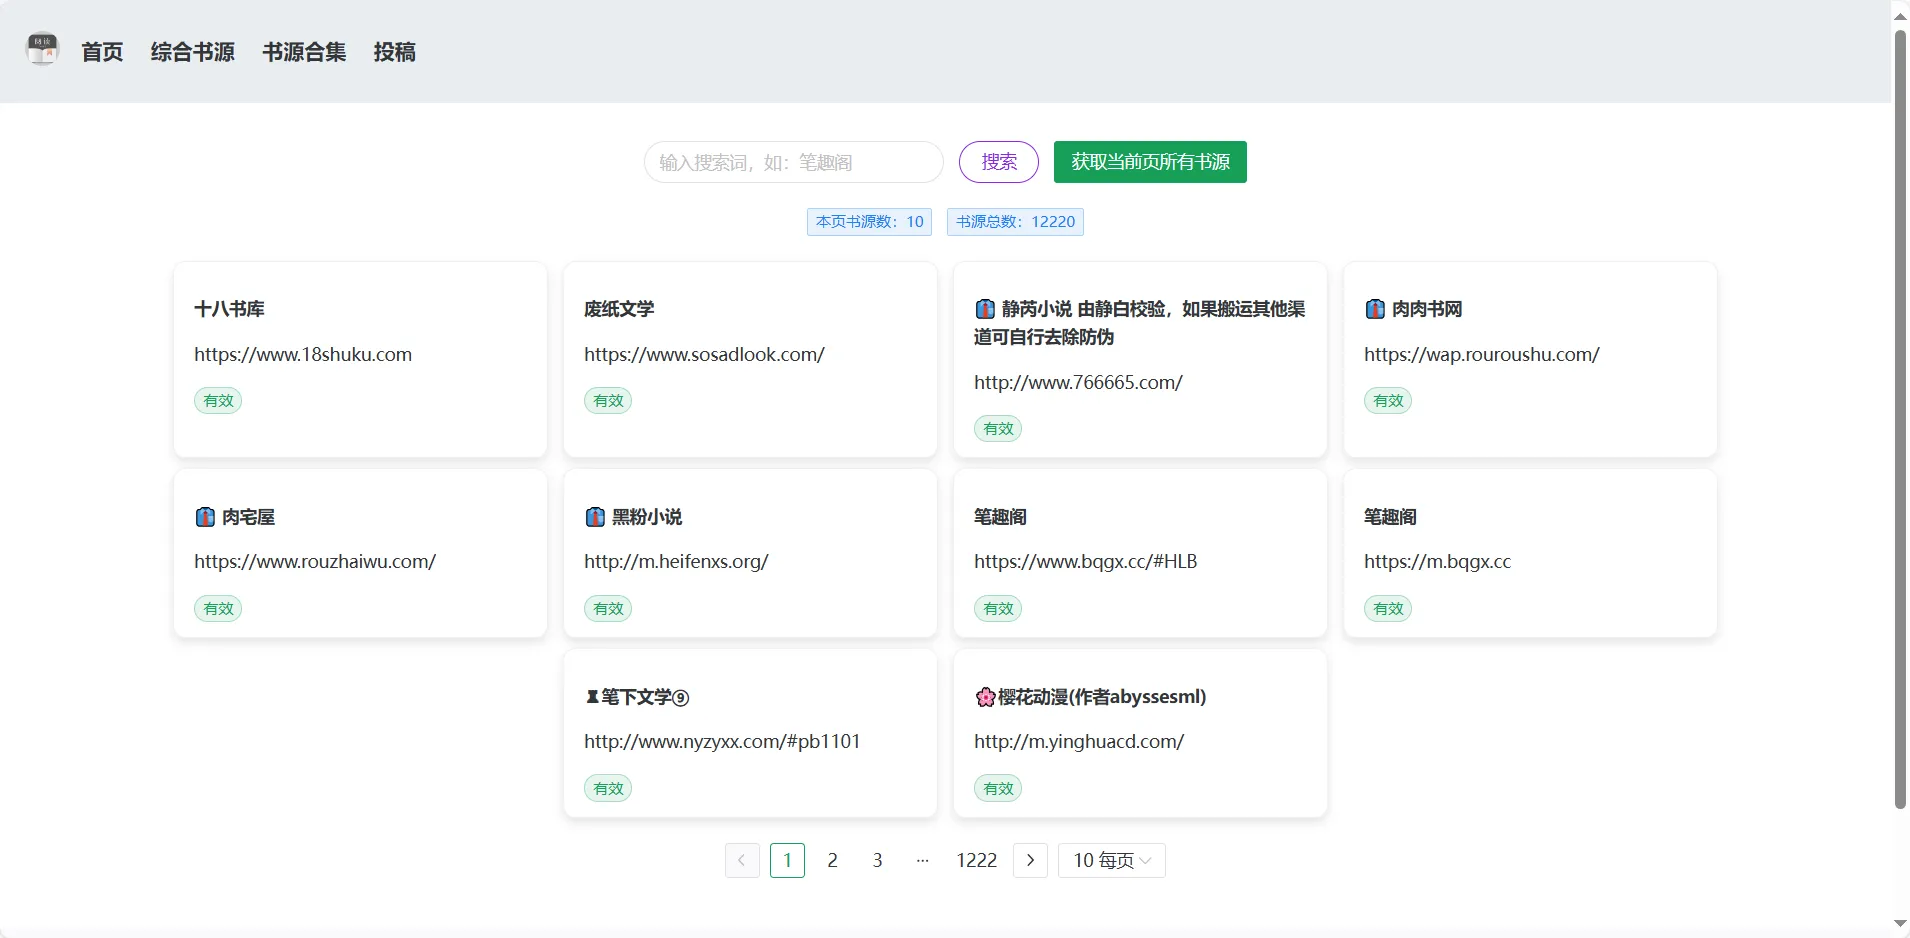
Task: Click the 有效 tag on 废纸文学 card
Action: [608, 401]
